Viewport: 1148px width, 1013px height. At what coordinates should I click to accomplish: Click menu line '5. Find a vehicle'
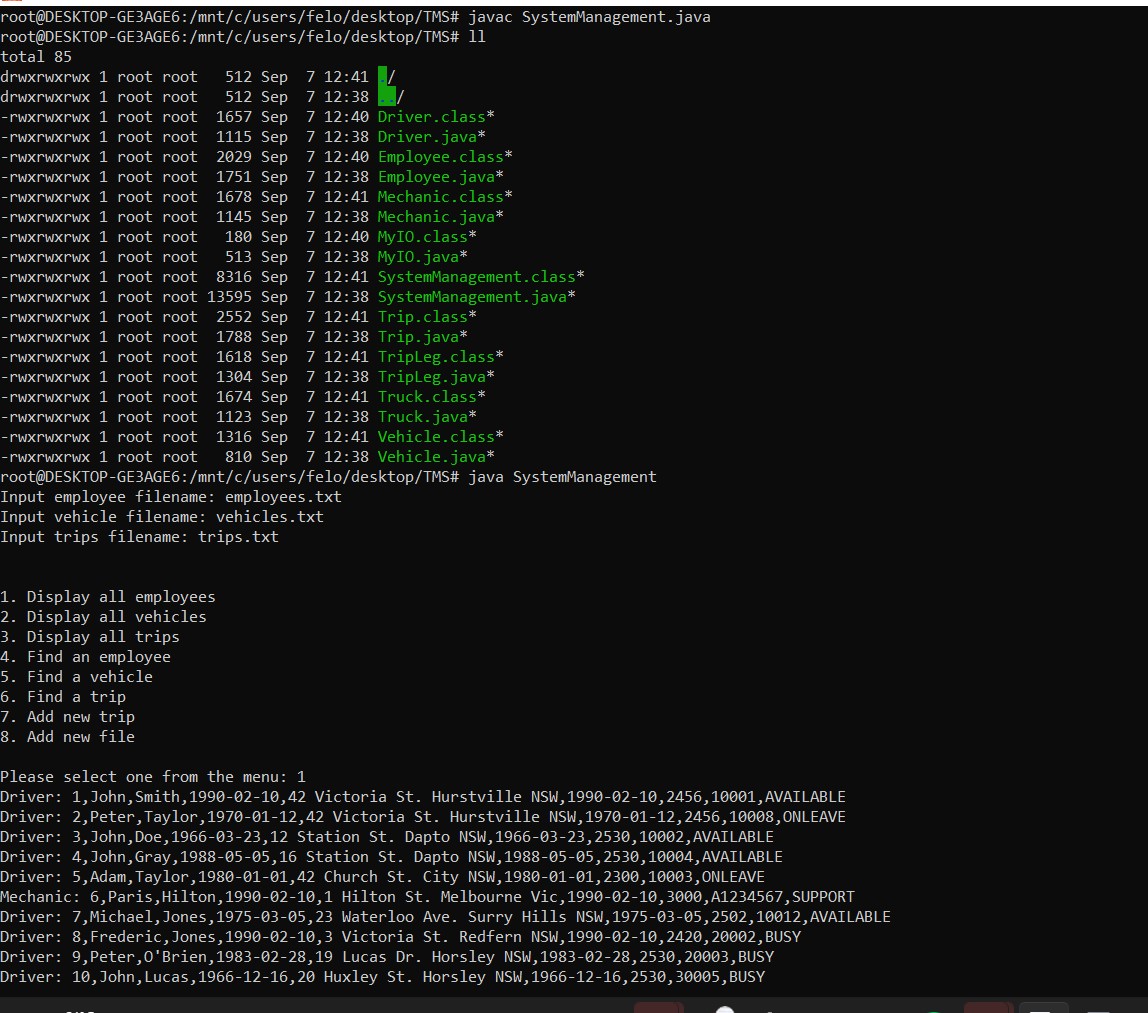(x=76, y=677)
